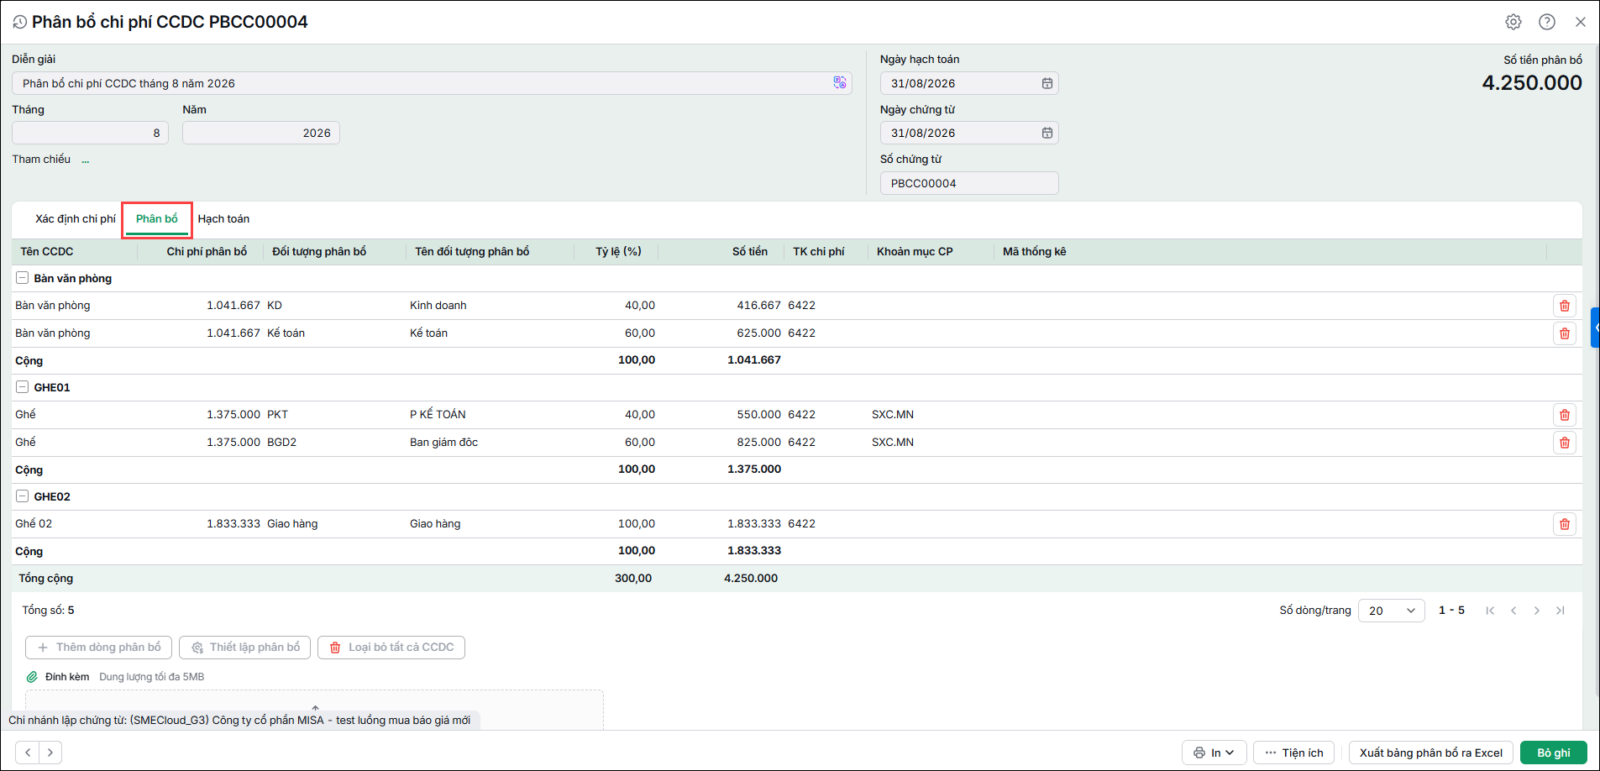This screenshot has height=771, width=1600.
Task: Collapse the GHE01 group
Action: point(22,387)
